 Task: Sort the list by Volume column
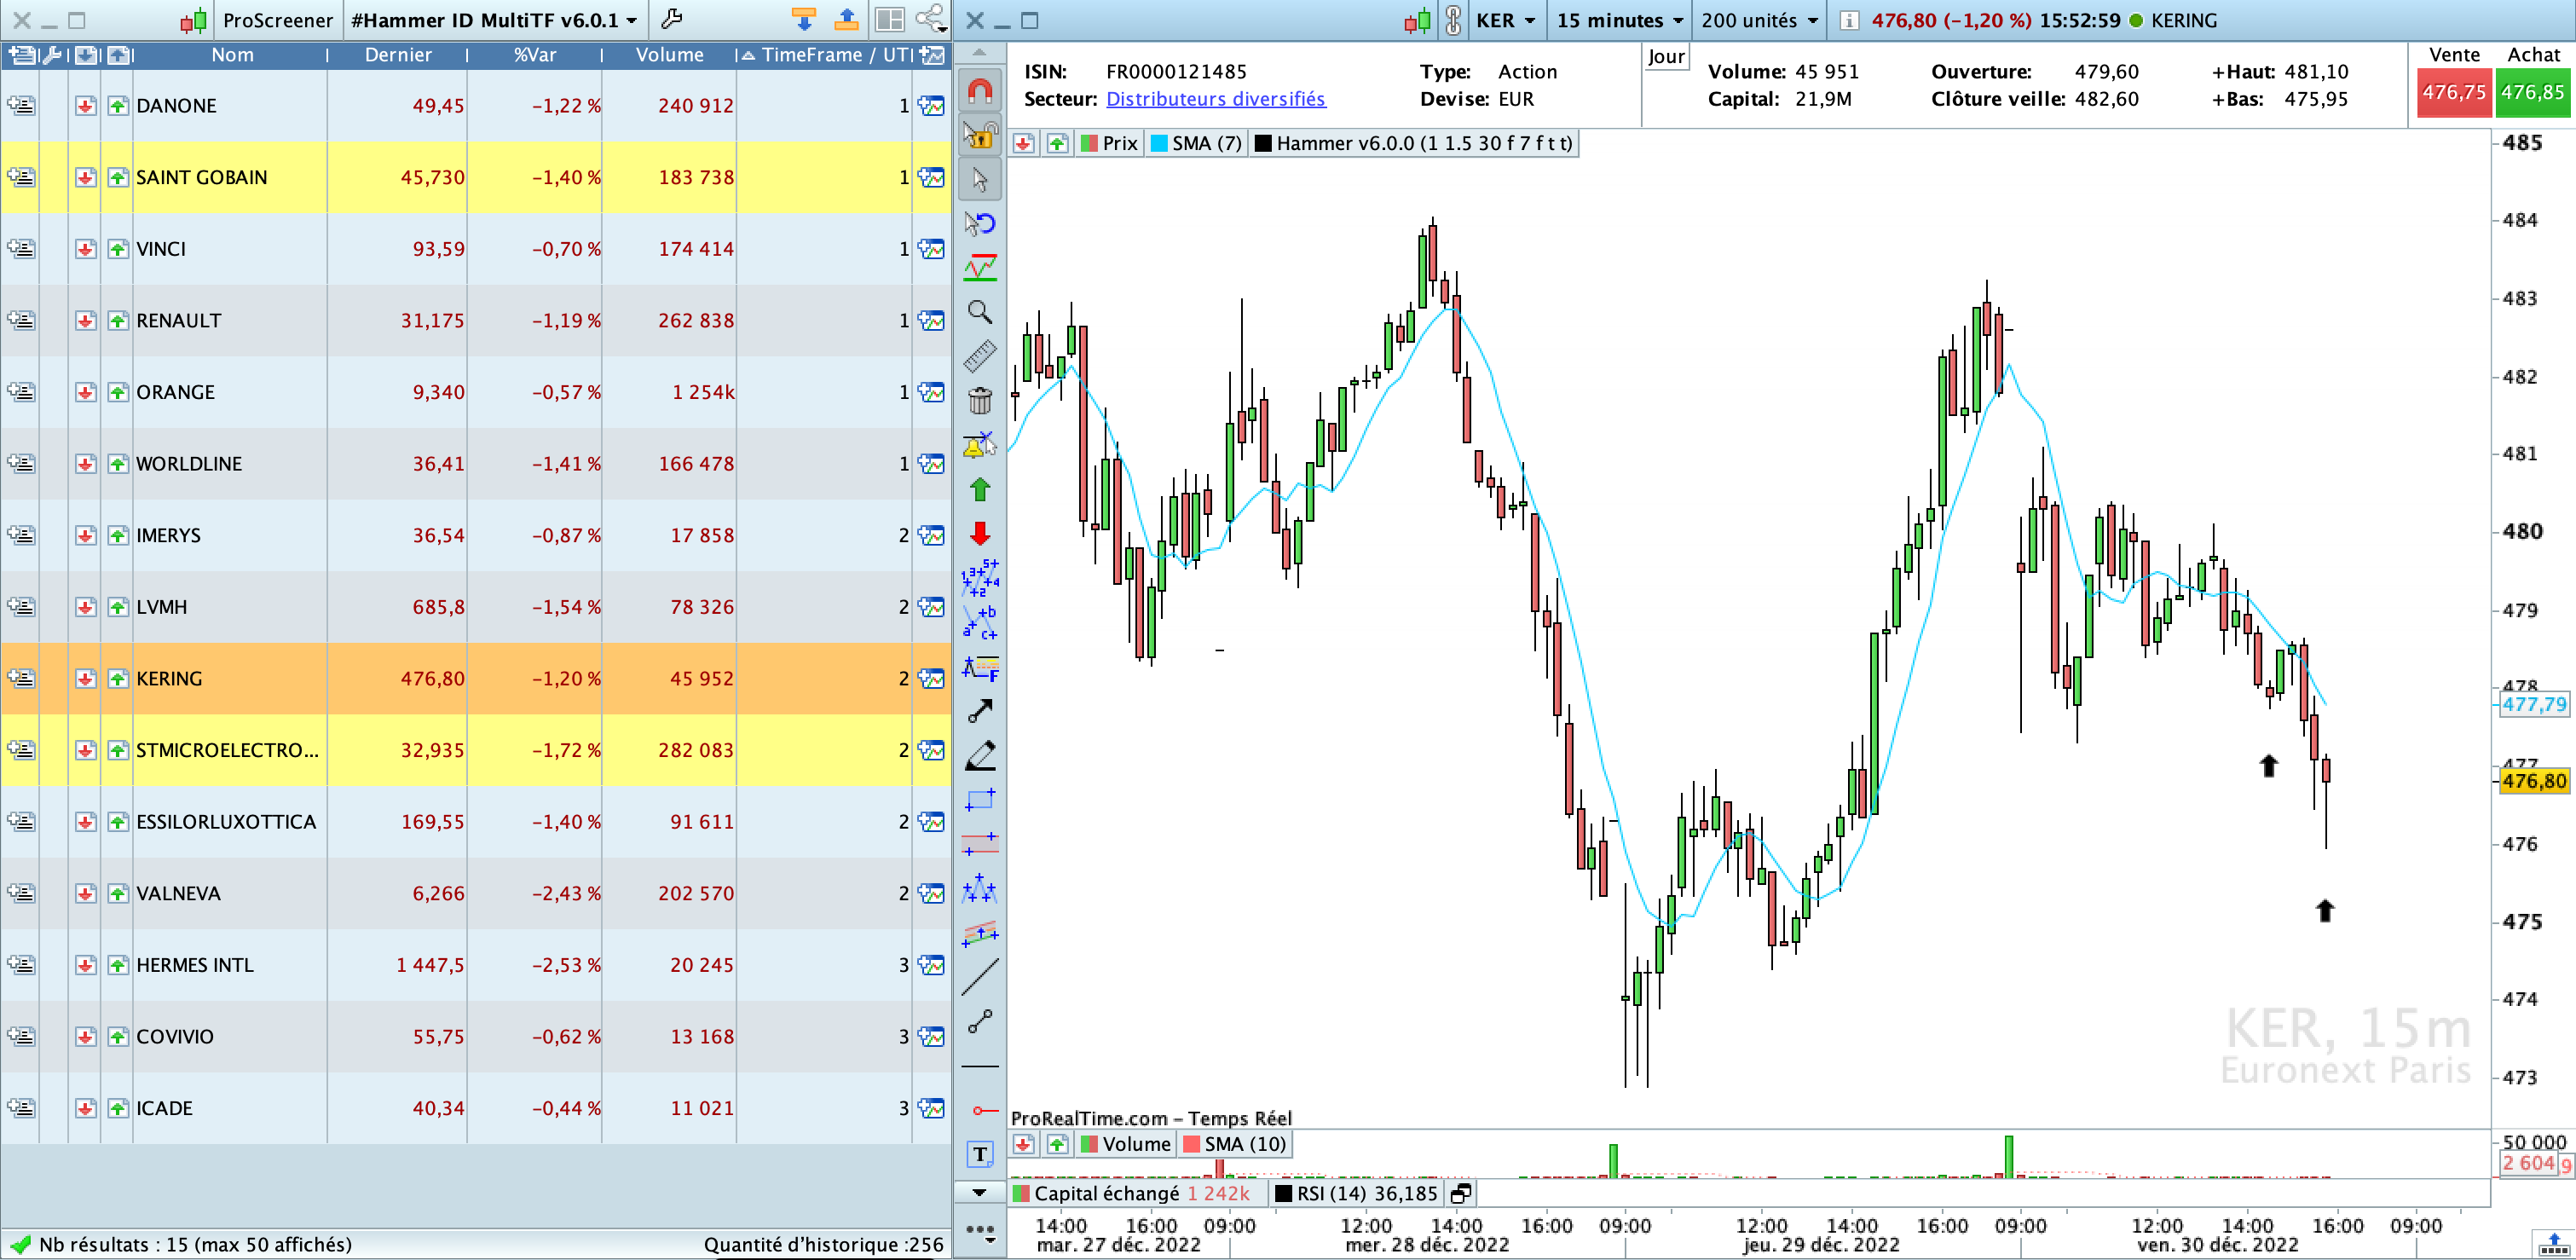tap(669, 55)
